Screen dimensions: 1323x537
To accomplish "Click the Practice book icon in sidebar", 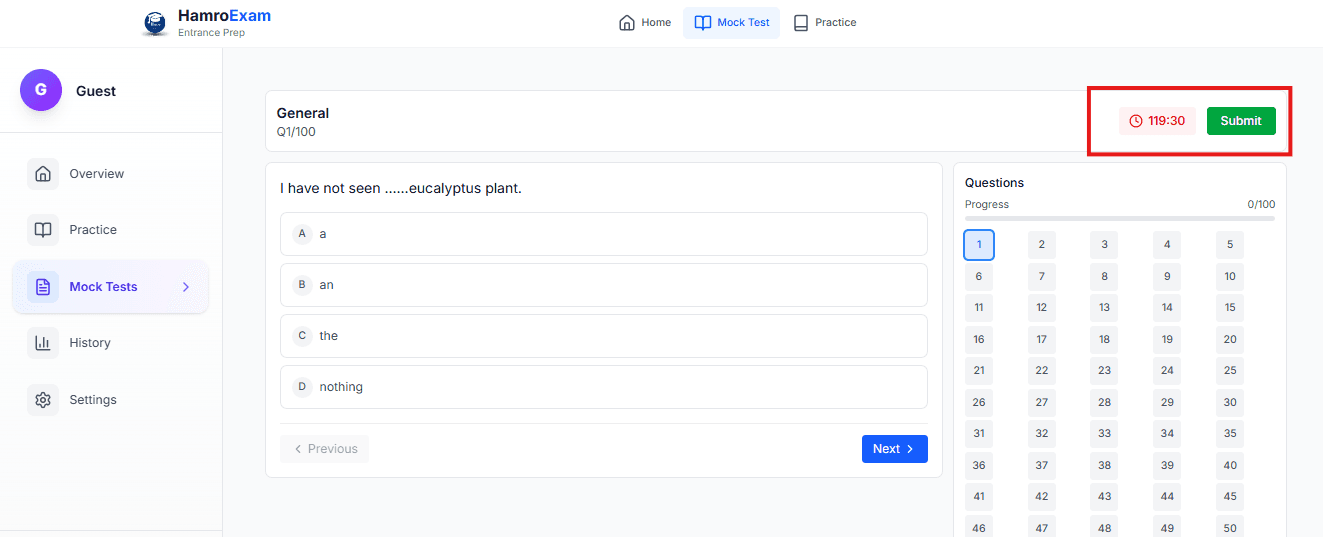I will [43, 230].
